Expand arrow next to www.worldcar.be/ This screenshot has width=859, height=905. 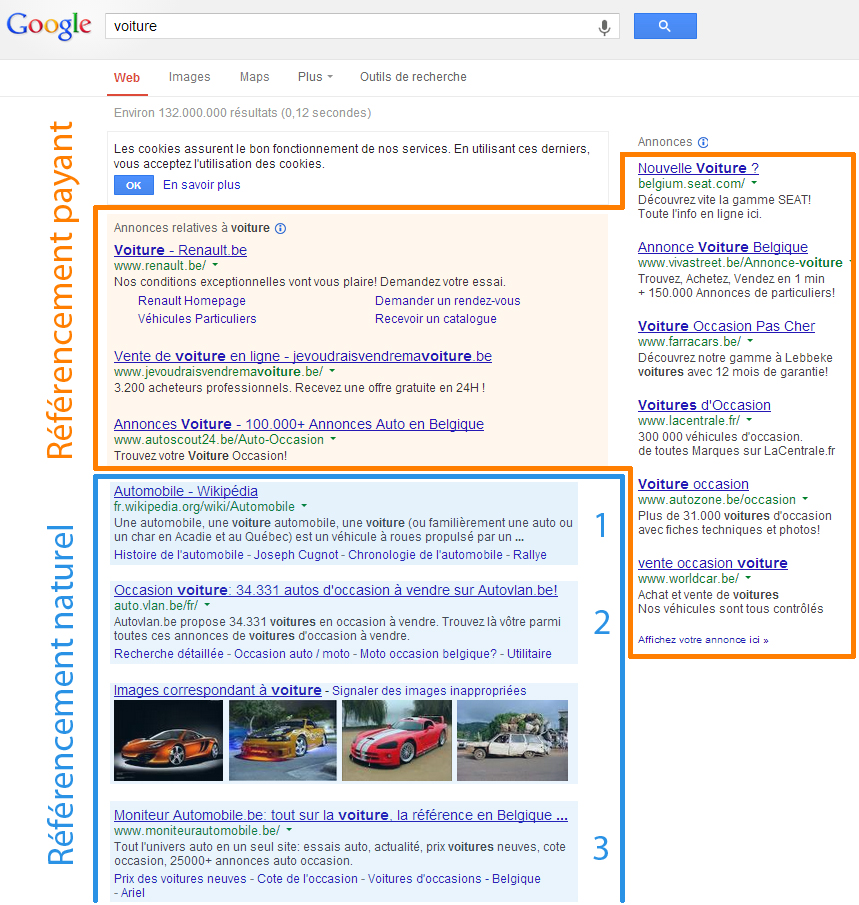coord(748,578)
